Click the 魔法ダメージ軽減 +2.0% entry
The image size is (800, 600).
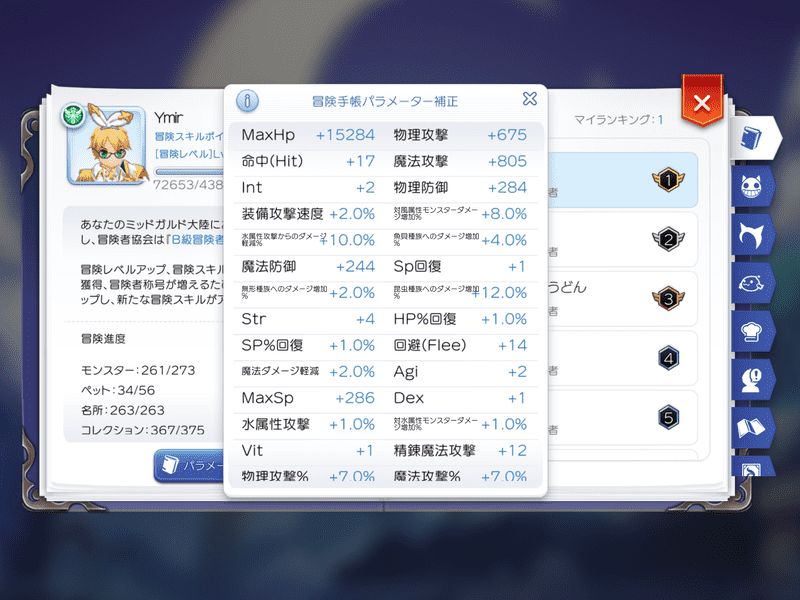click(308, 372)
